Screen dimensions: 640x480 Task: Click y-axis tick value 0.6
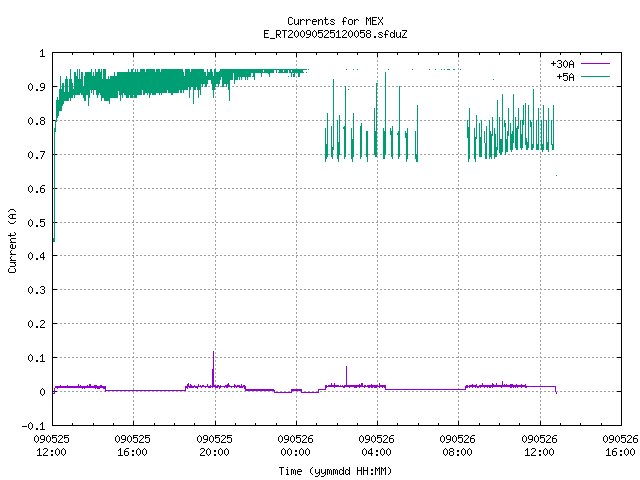(36, 189)
